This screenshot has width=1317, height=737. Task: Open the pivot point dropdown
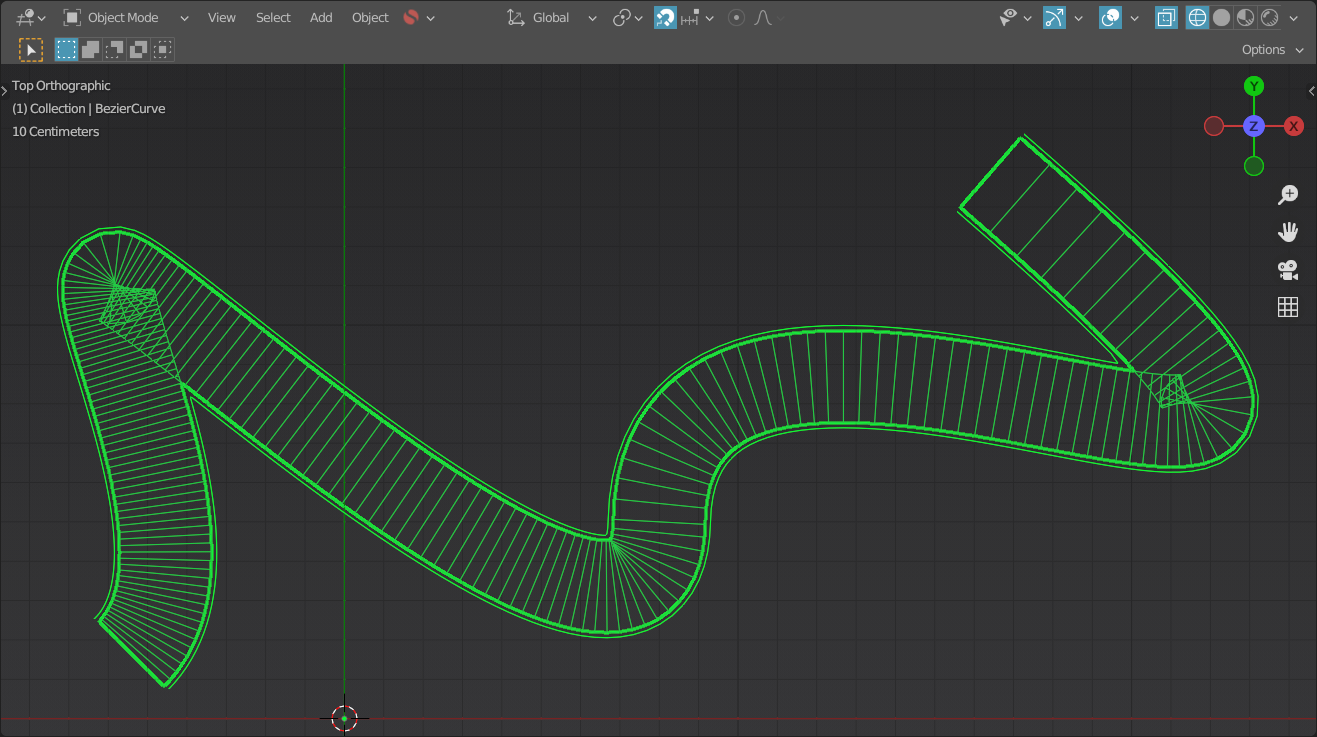point(628,18)
